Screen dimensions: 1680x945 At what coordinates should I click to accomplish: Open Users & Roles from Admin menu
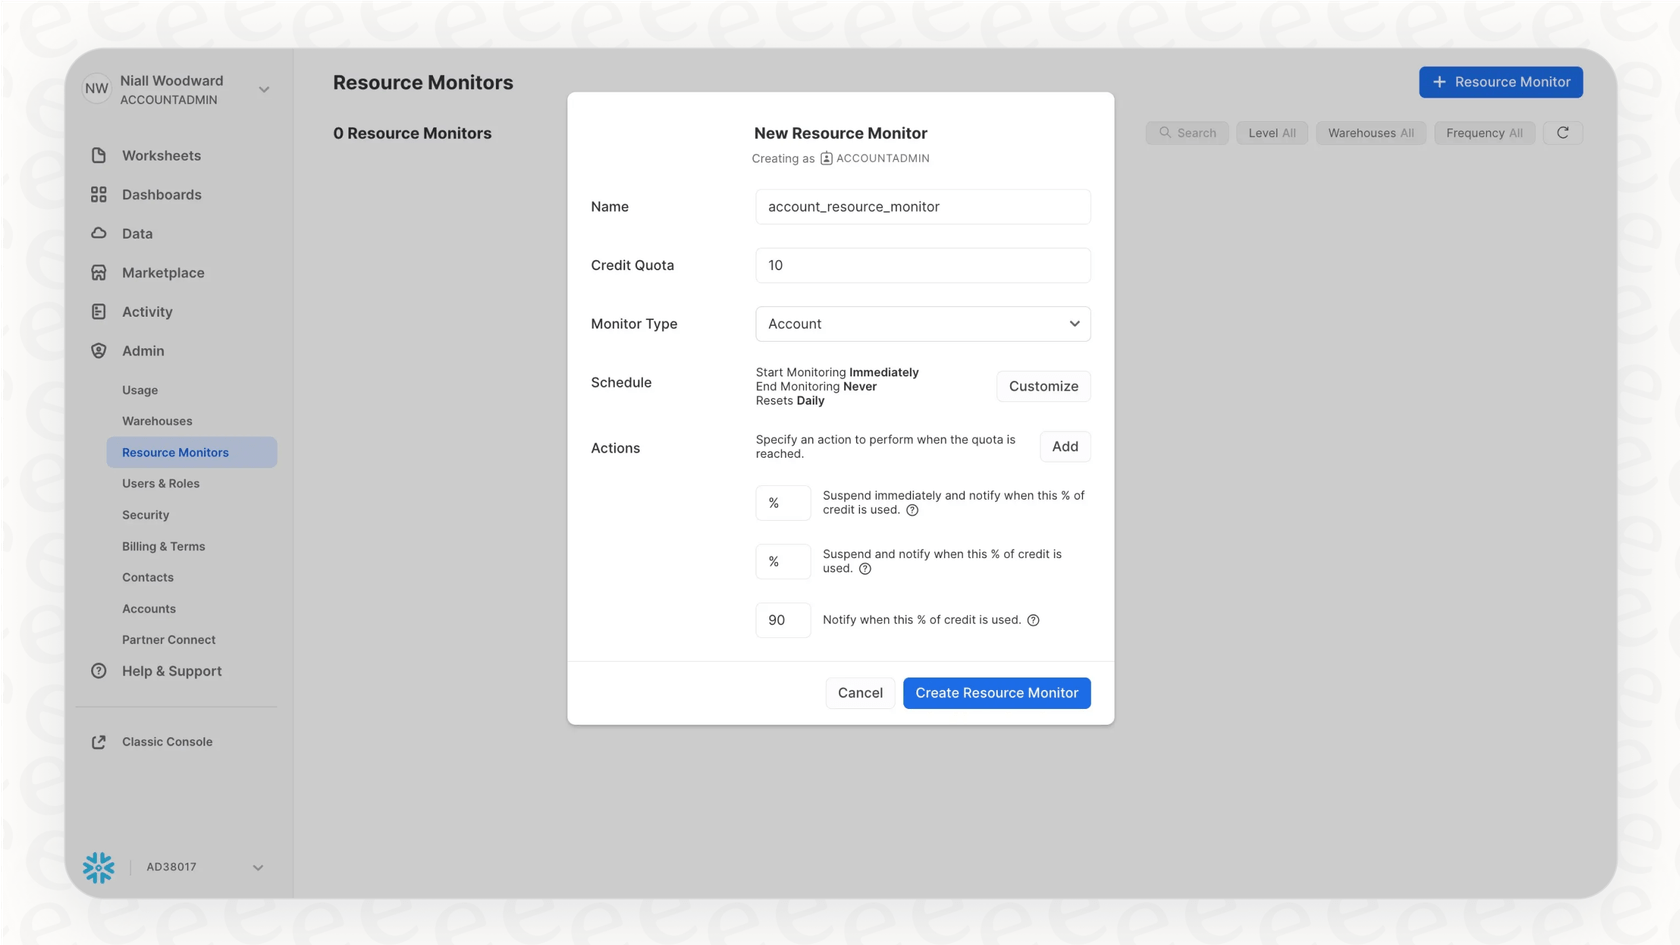pos(160,483)
